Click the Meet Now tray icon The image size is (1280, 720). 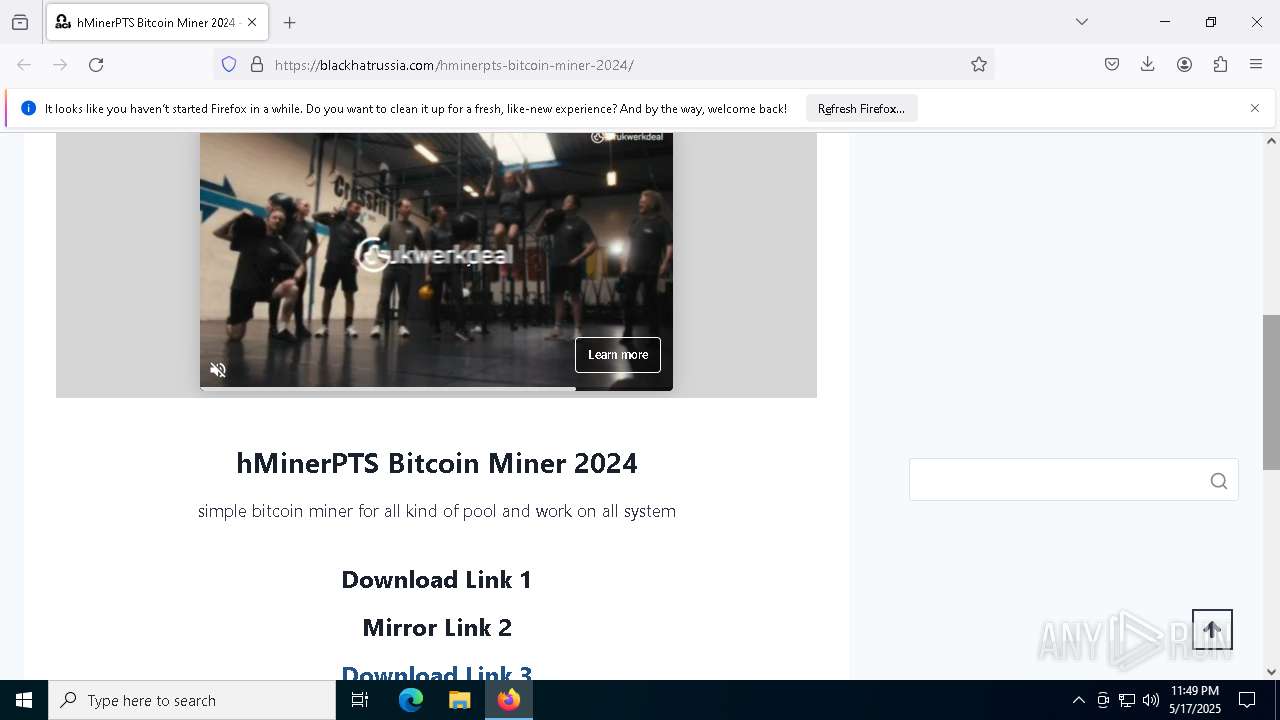[1103, 700]
